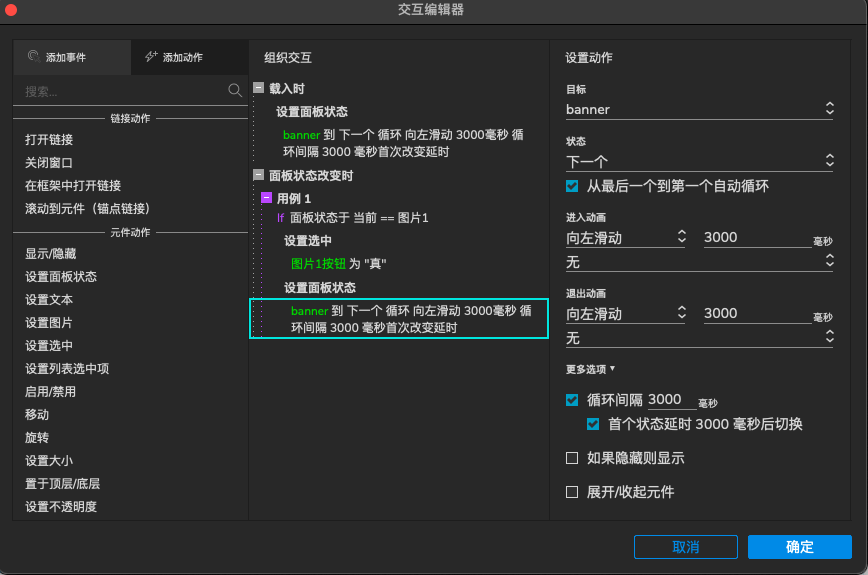Select the highlighted banner action row

point(399,319)
